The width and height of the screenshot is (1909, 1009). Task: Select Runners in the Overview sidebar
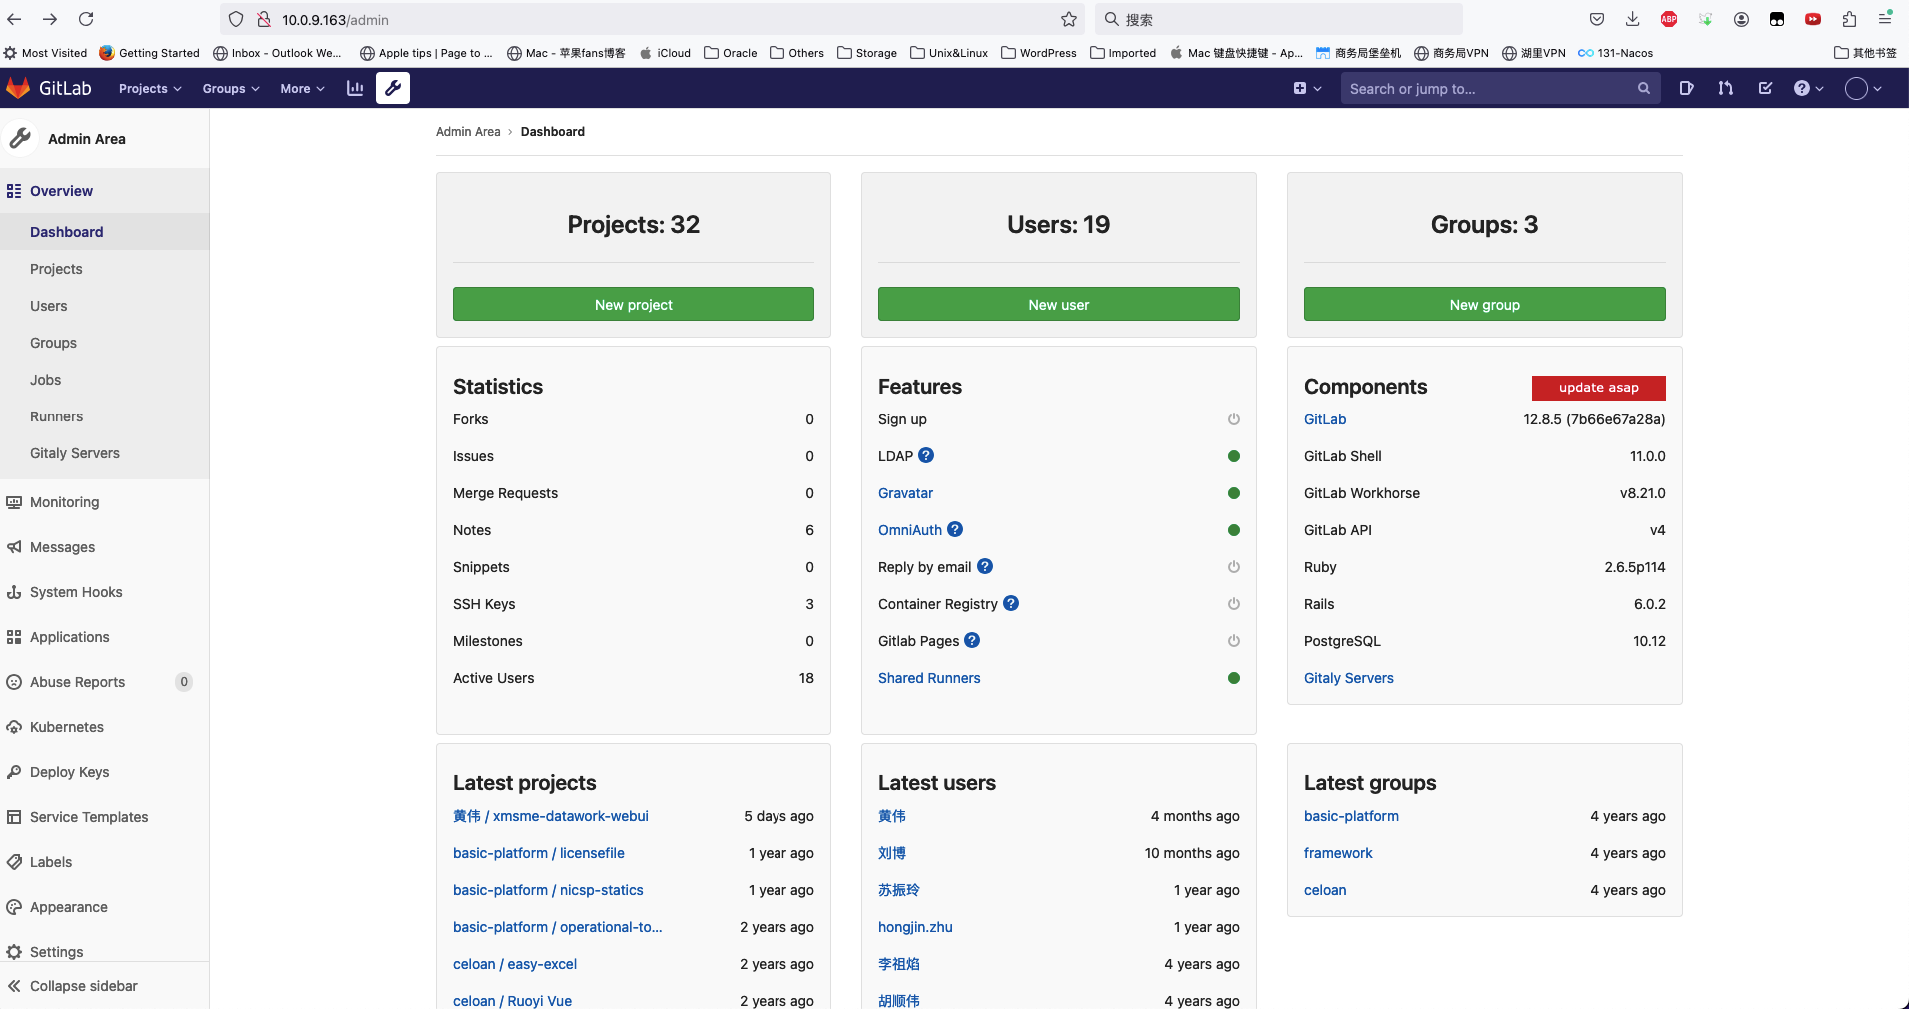pyautogui.click(x=56, y=416)
